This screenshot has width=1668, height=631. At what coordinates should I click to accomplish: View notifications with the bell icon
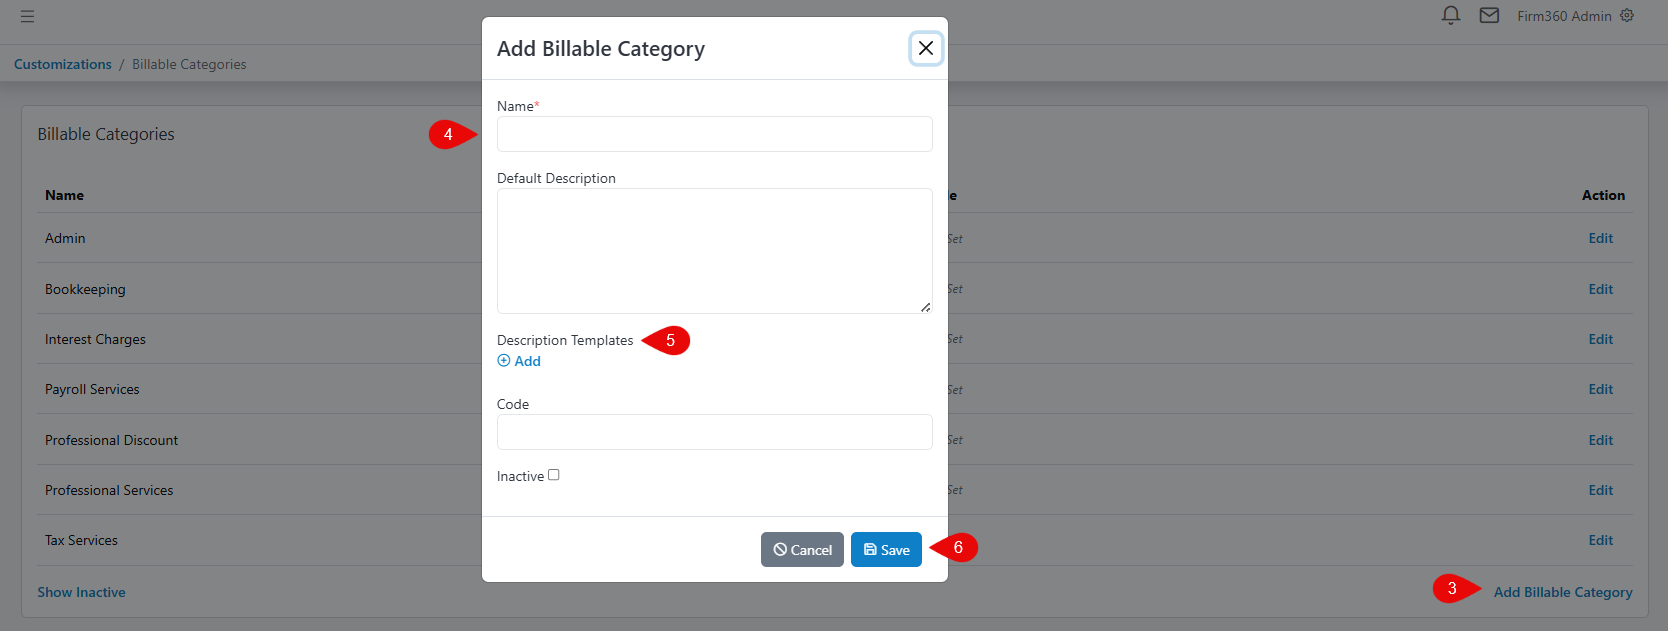[1450, 15]
